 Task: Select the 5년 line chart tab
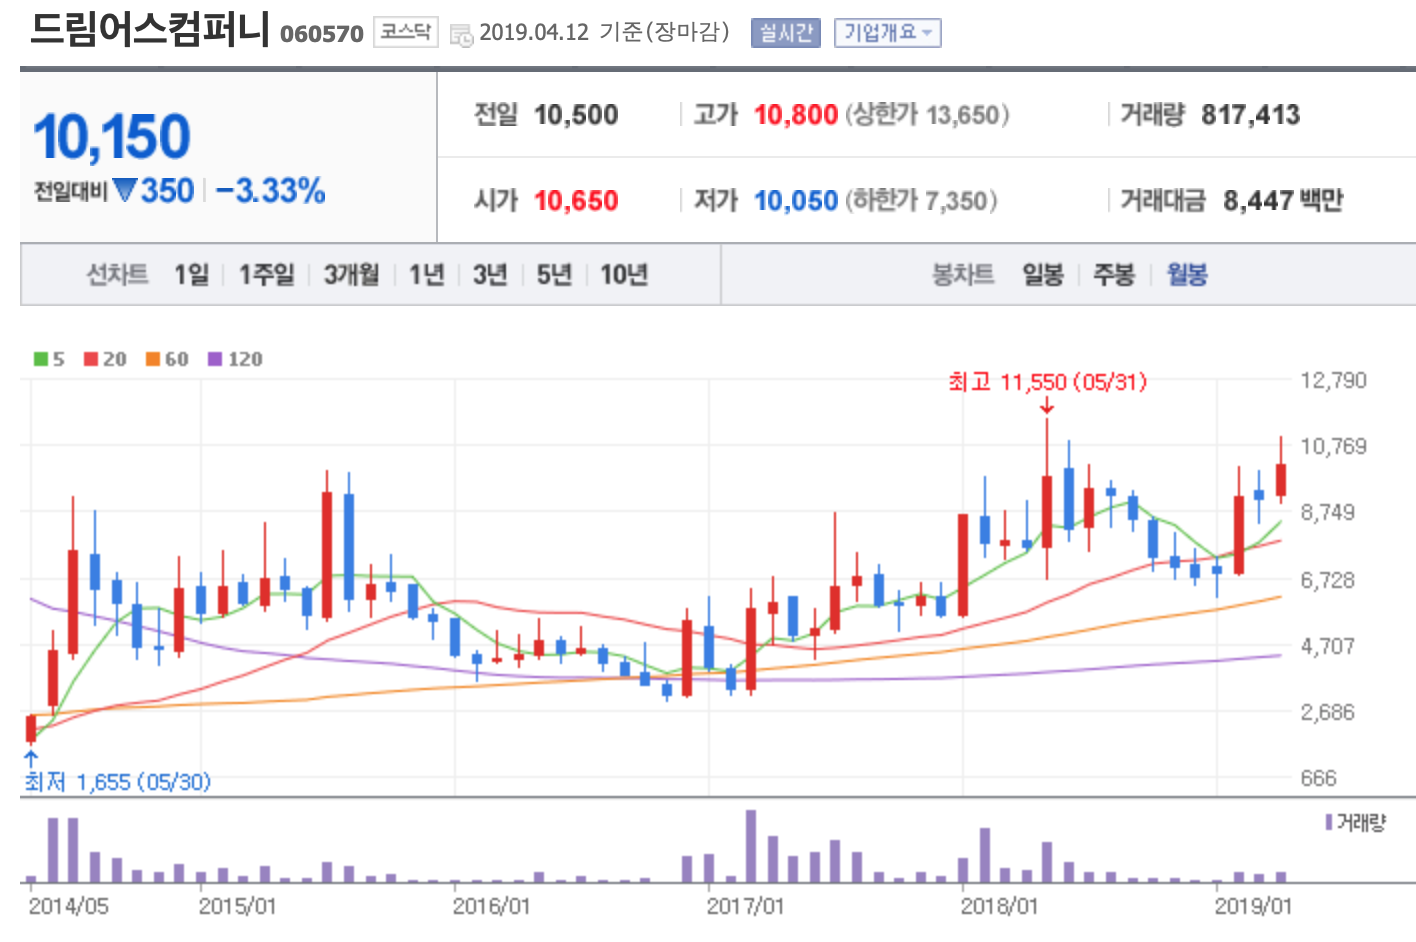[554, 274]
